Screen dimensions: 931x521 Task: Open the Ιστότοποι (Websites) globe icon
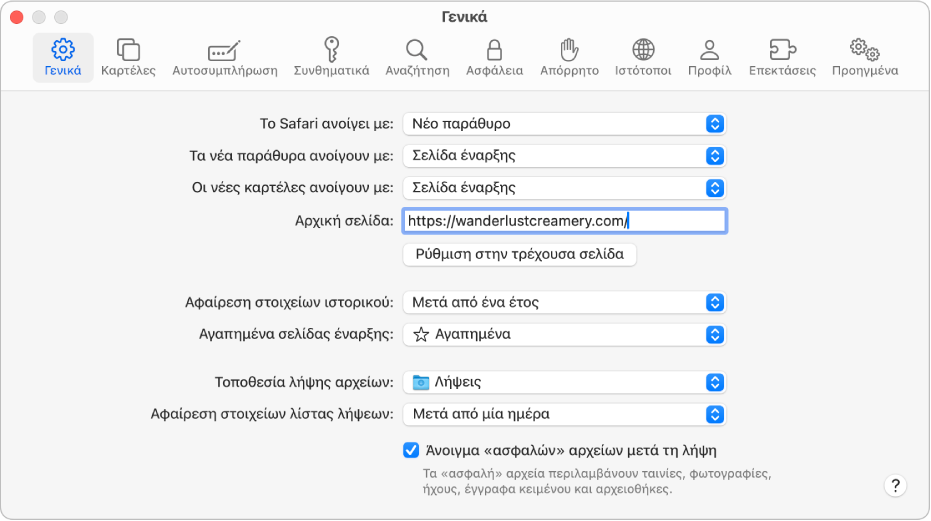[x=643, y=57]
